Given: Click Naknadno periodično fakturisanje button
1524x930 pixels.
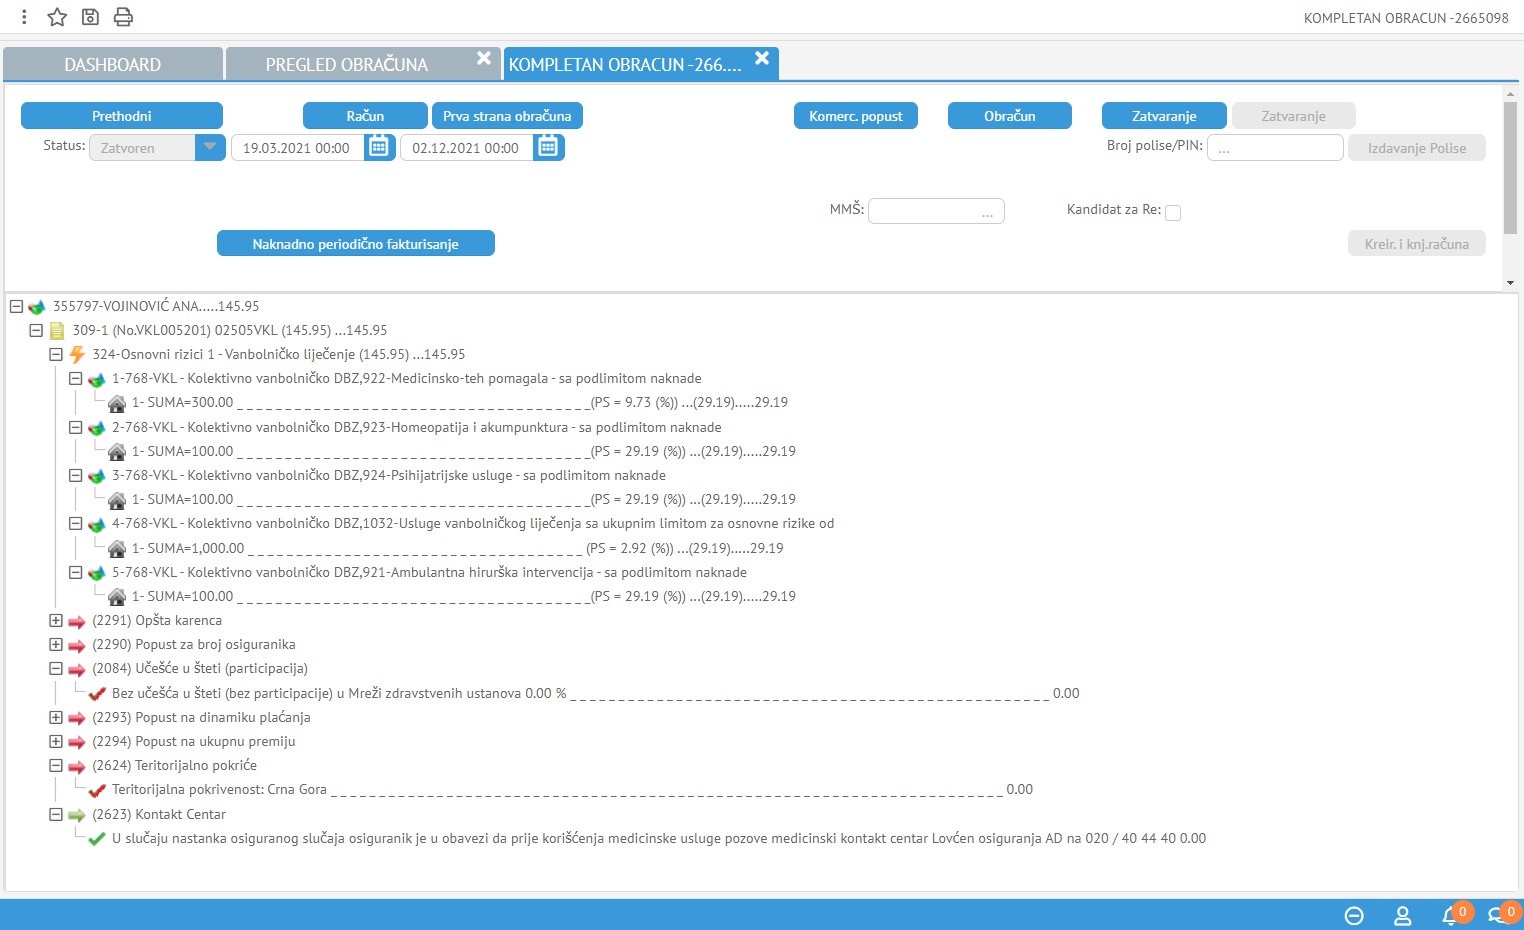Looking at the screenshot, I should (356, 244).
